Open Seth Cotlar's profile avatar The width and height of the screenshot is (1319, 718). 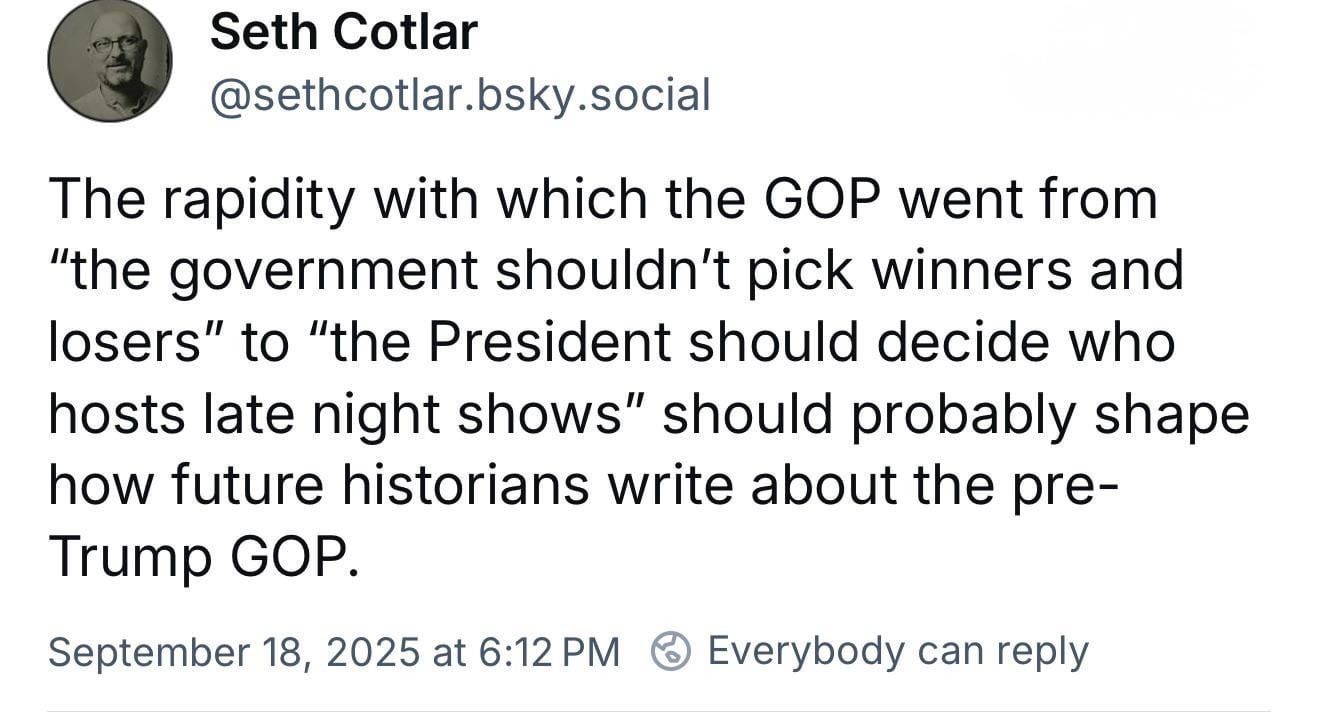[x=110, y=60]
